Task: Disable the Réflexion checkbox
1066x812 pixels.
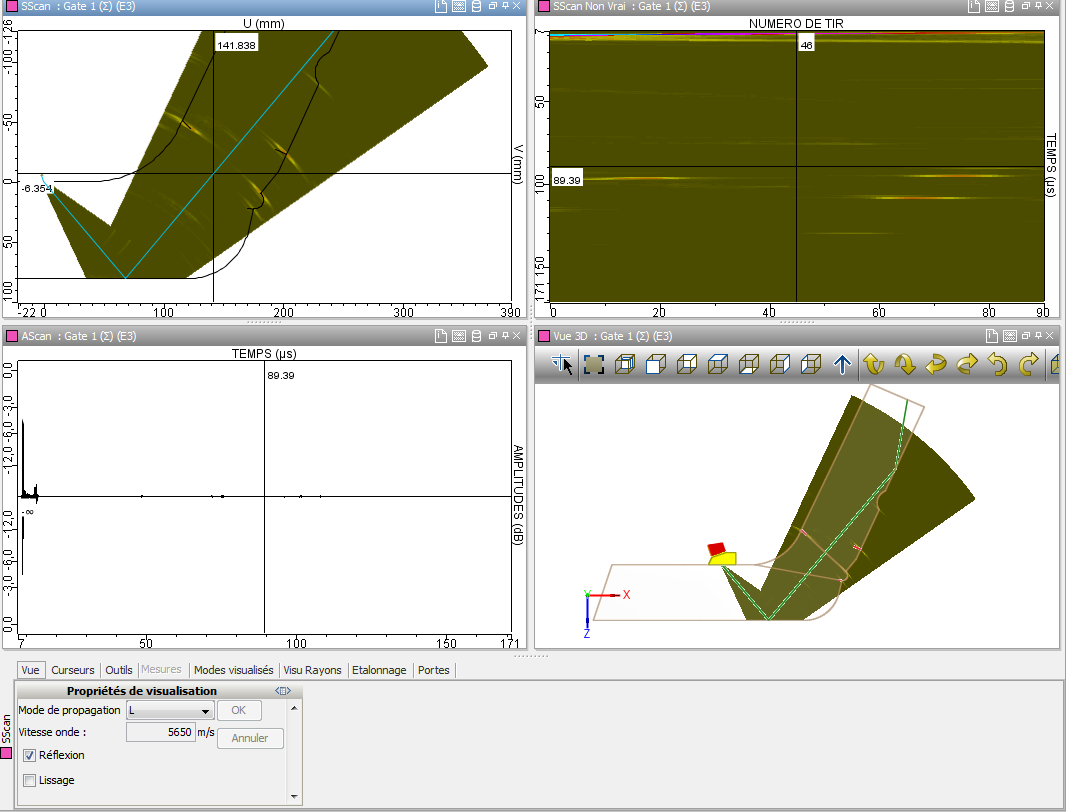Action: click(29, 755)
